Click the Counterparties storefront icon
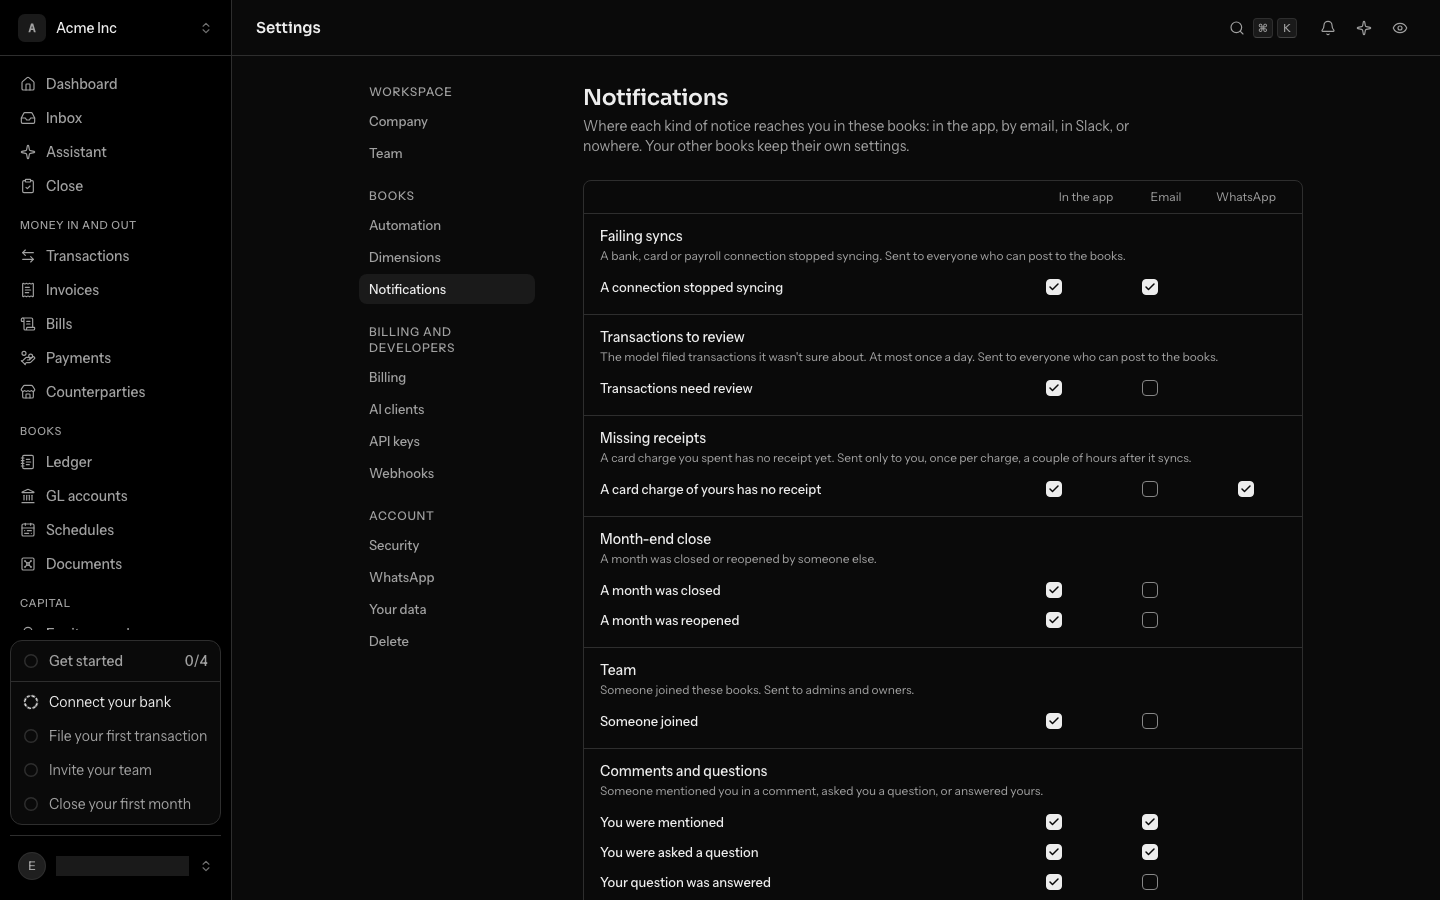 [x=28, y=392]
